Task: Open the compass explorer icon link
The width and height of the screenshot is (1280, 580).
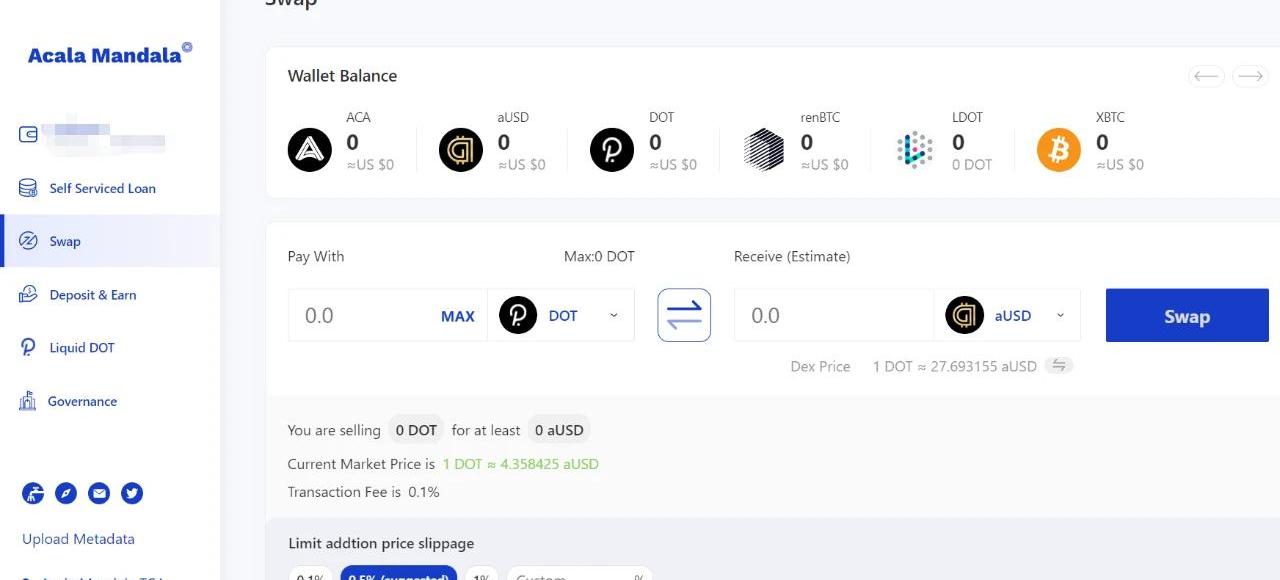Action: pos(65,493)
